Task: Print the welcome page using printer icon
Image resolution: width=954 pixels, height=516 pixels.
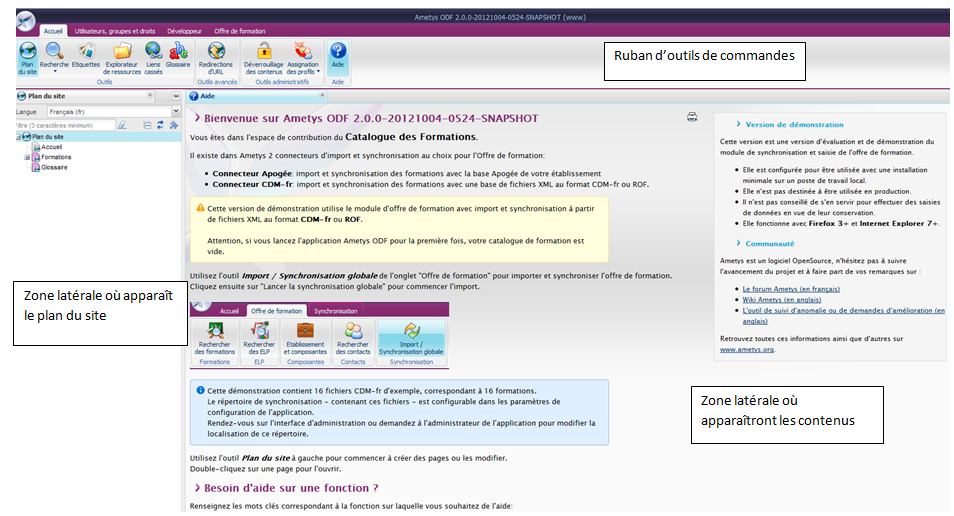Action: [x=692, y=117]
